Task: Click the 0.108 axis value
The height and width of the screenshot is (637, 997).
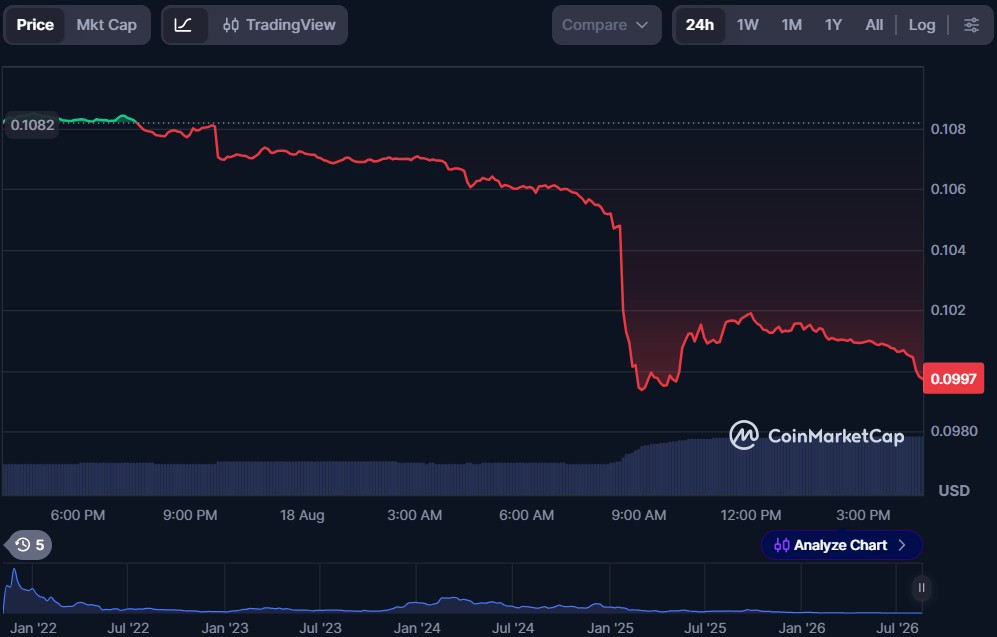Action: point(948,129)
